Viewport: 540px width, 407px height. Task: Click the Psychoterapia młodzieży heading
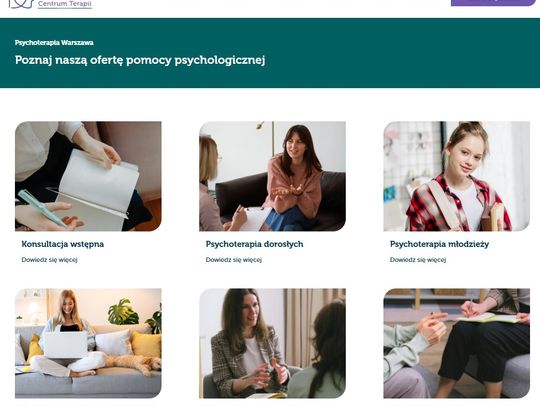439,244
